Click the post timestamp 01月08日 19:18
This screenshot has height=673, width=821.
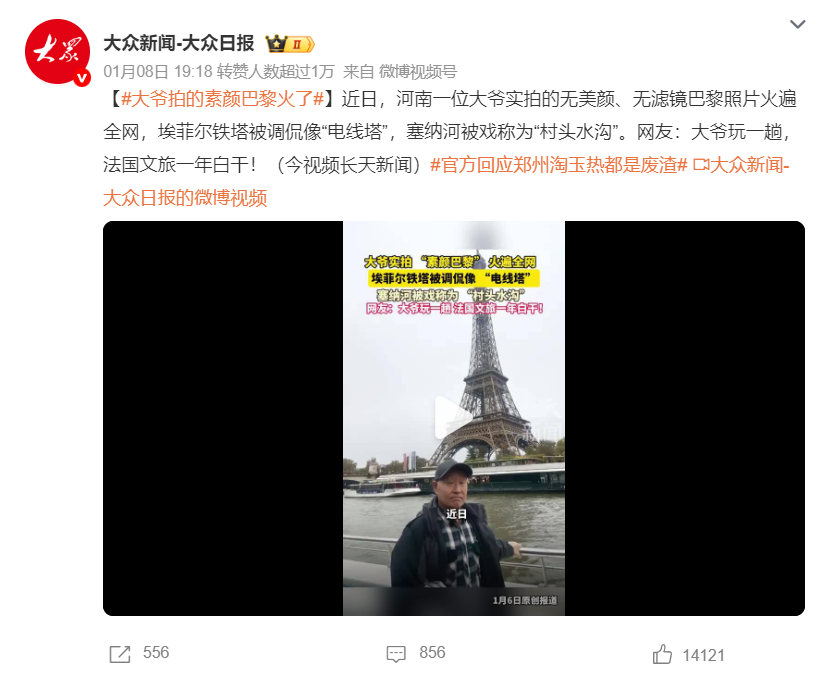pos(158,71)
